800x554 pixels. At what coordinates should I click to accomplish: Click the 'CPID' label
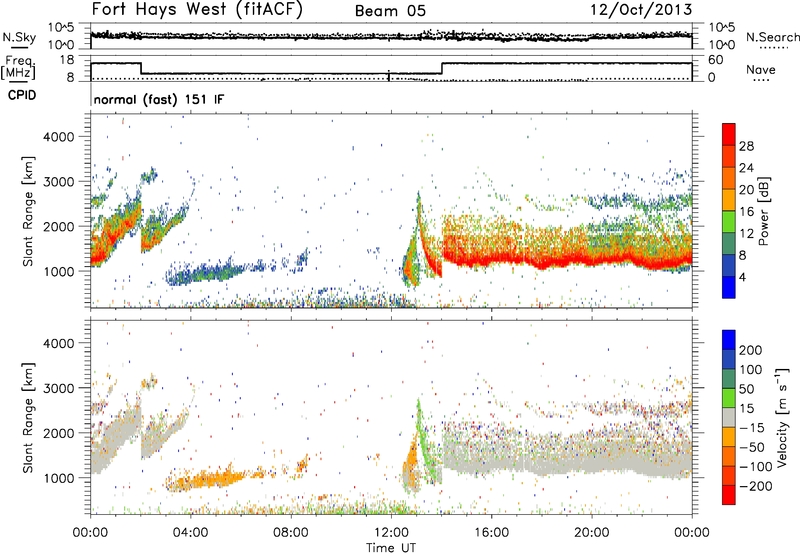22,95
